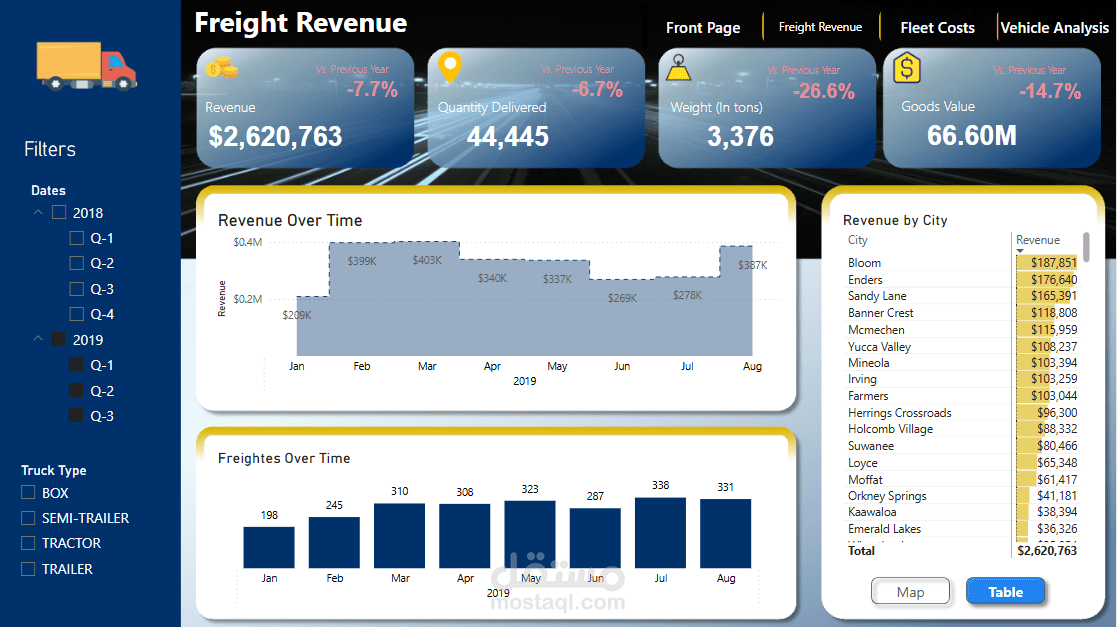Image resolution: width=1117 pixels, height=627 pixels.
Task: Uncheck the 2019 Q-2 checkbox
Action: [x=76, y=390]
